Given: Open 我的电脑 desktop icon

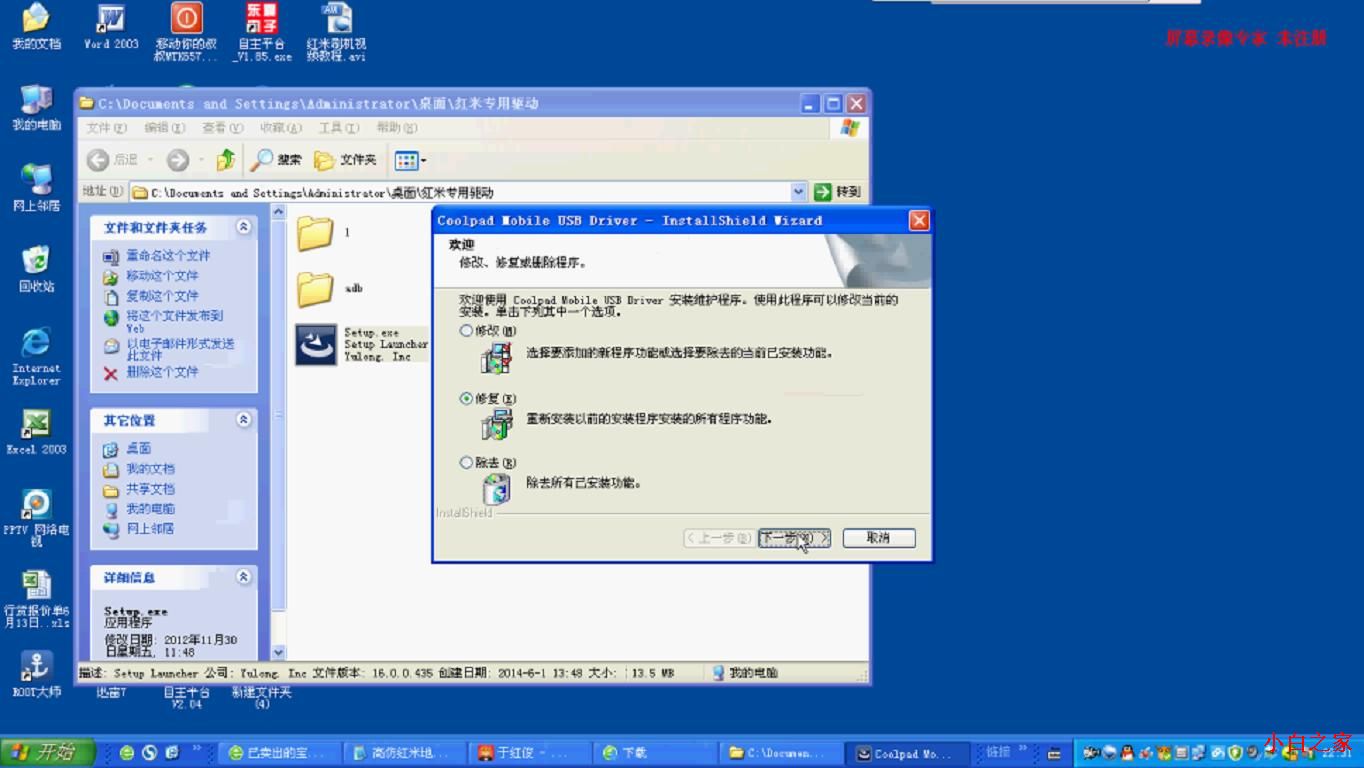Looking at the screenshot, I should click(x=36, y=106).
